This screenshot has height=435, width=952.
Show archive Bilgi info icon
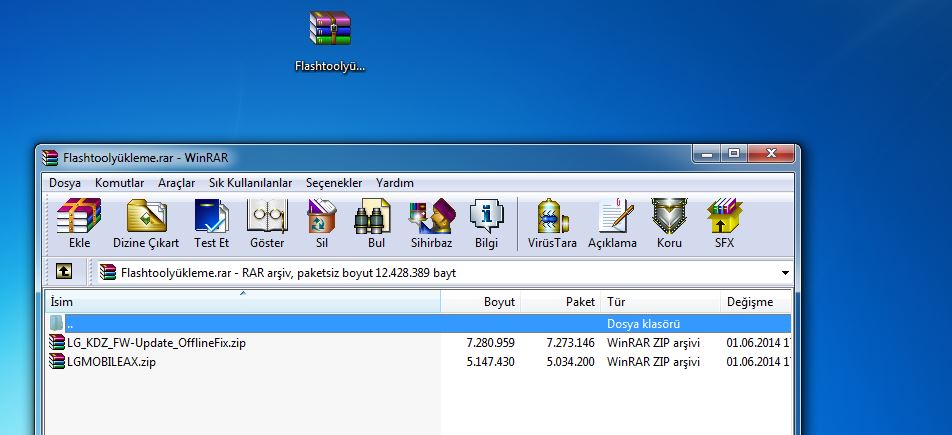(486, 216)
